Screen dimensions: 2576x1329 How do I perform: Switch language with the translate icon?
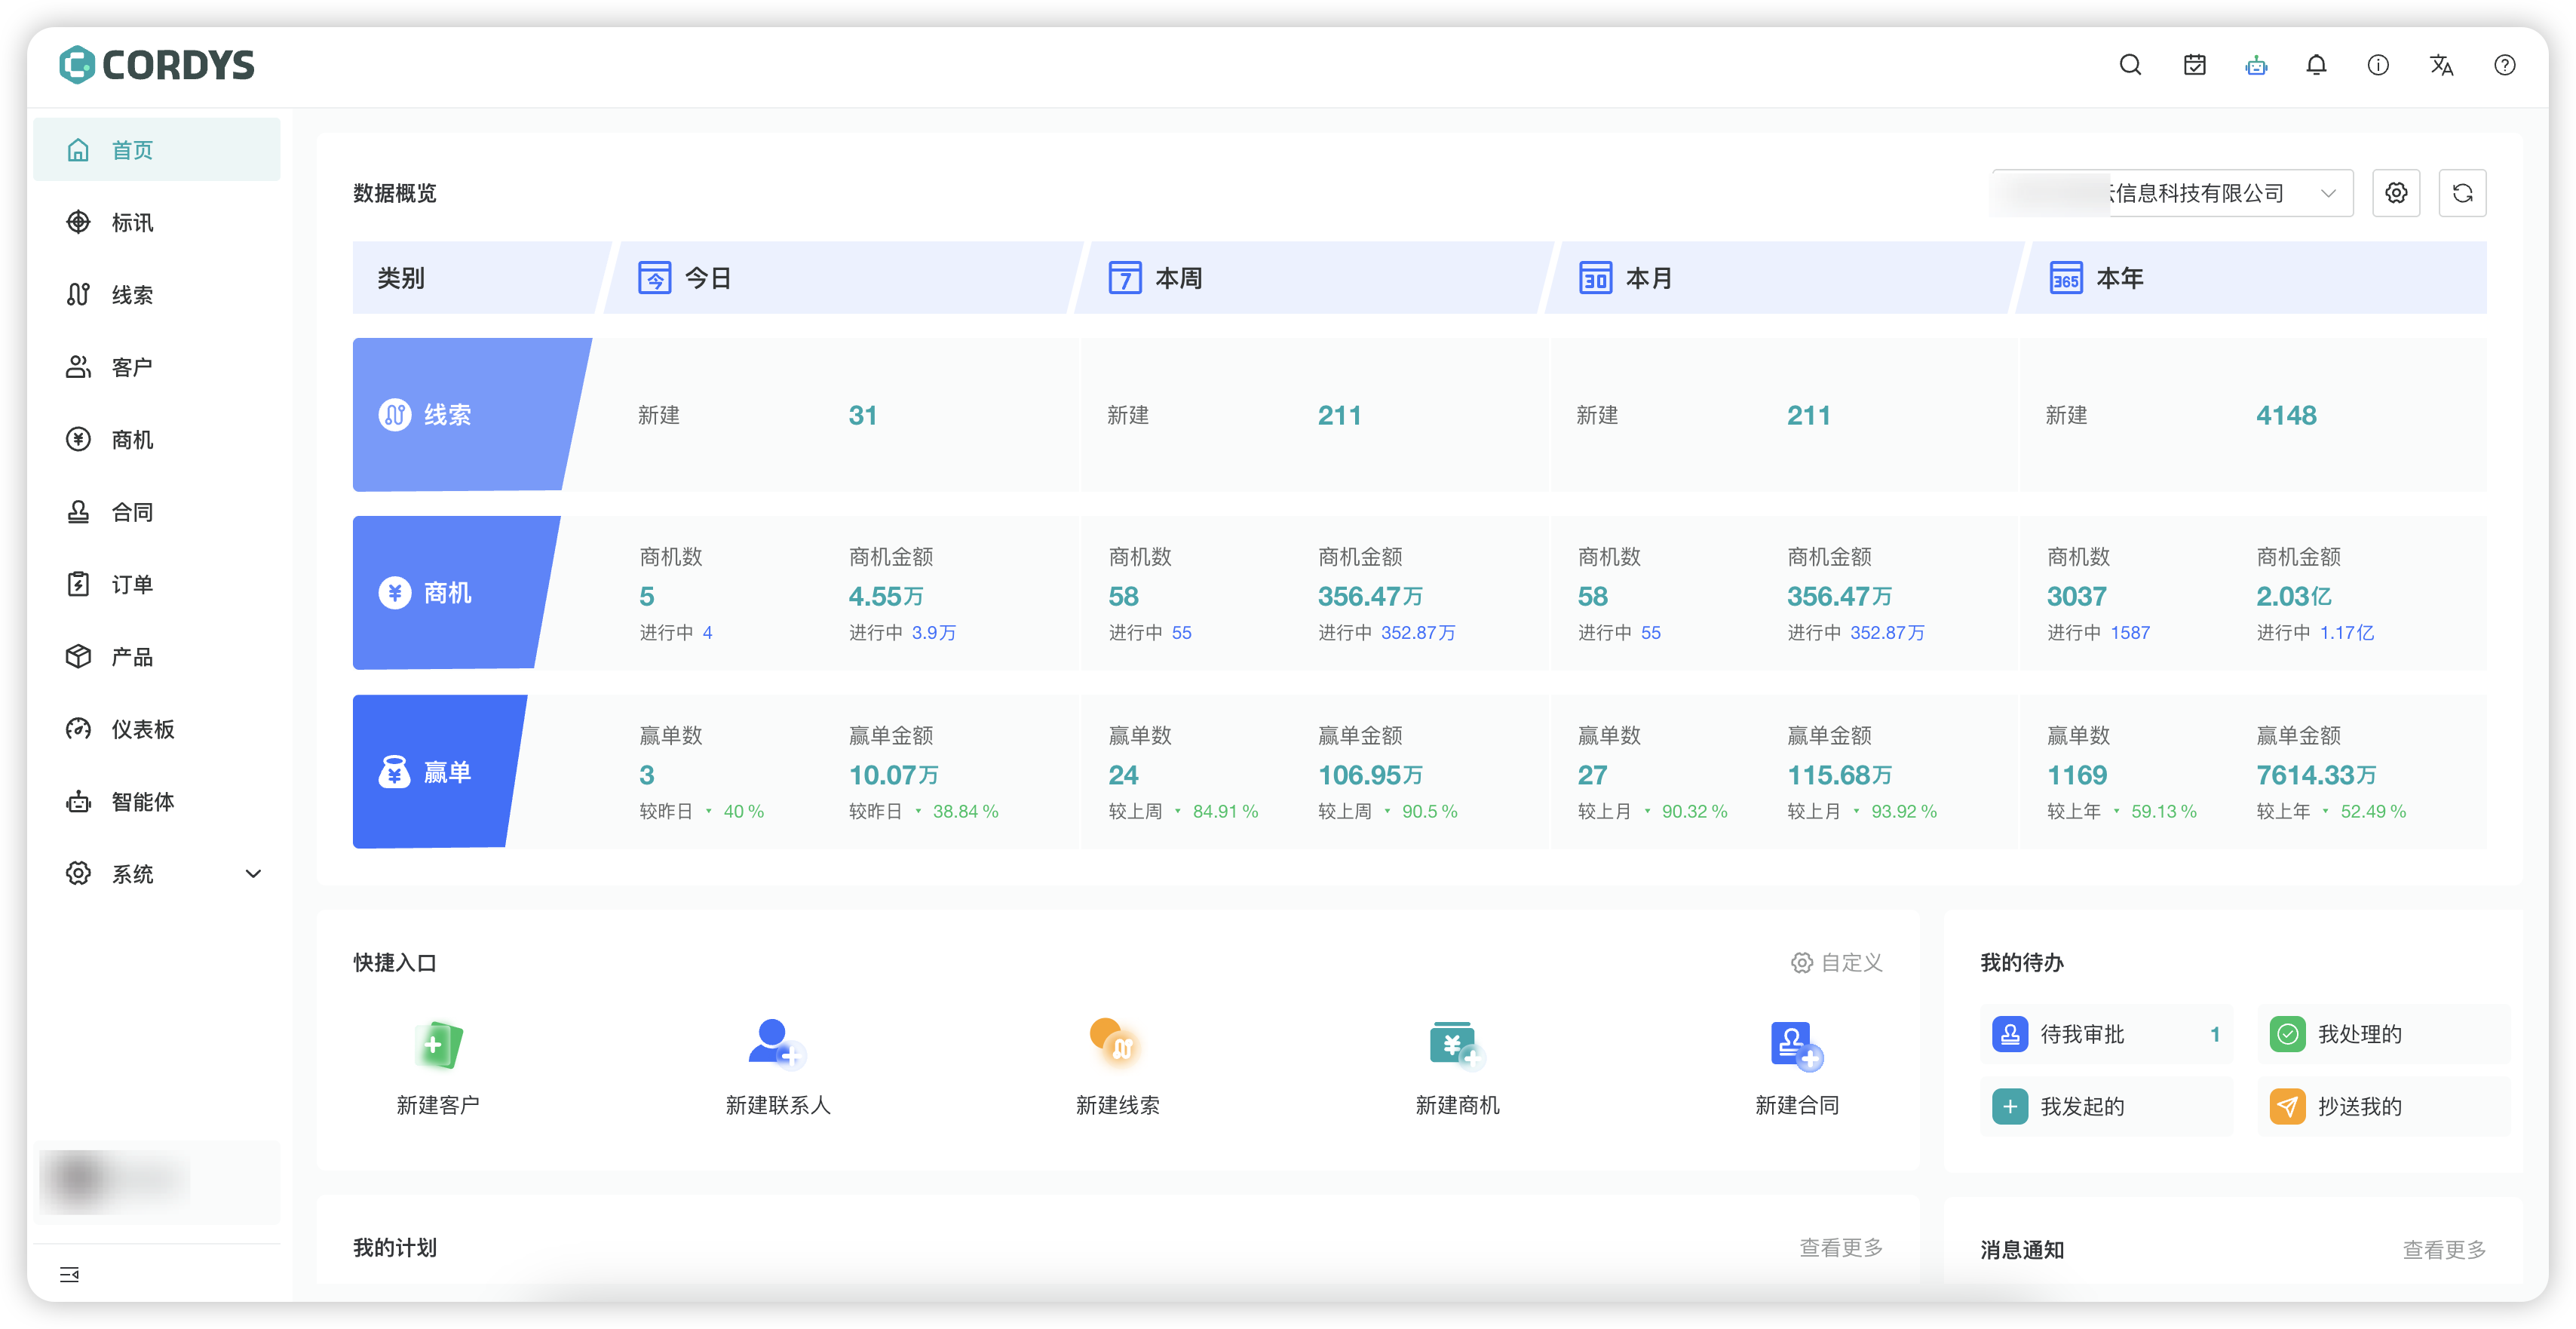point(2441,65)
